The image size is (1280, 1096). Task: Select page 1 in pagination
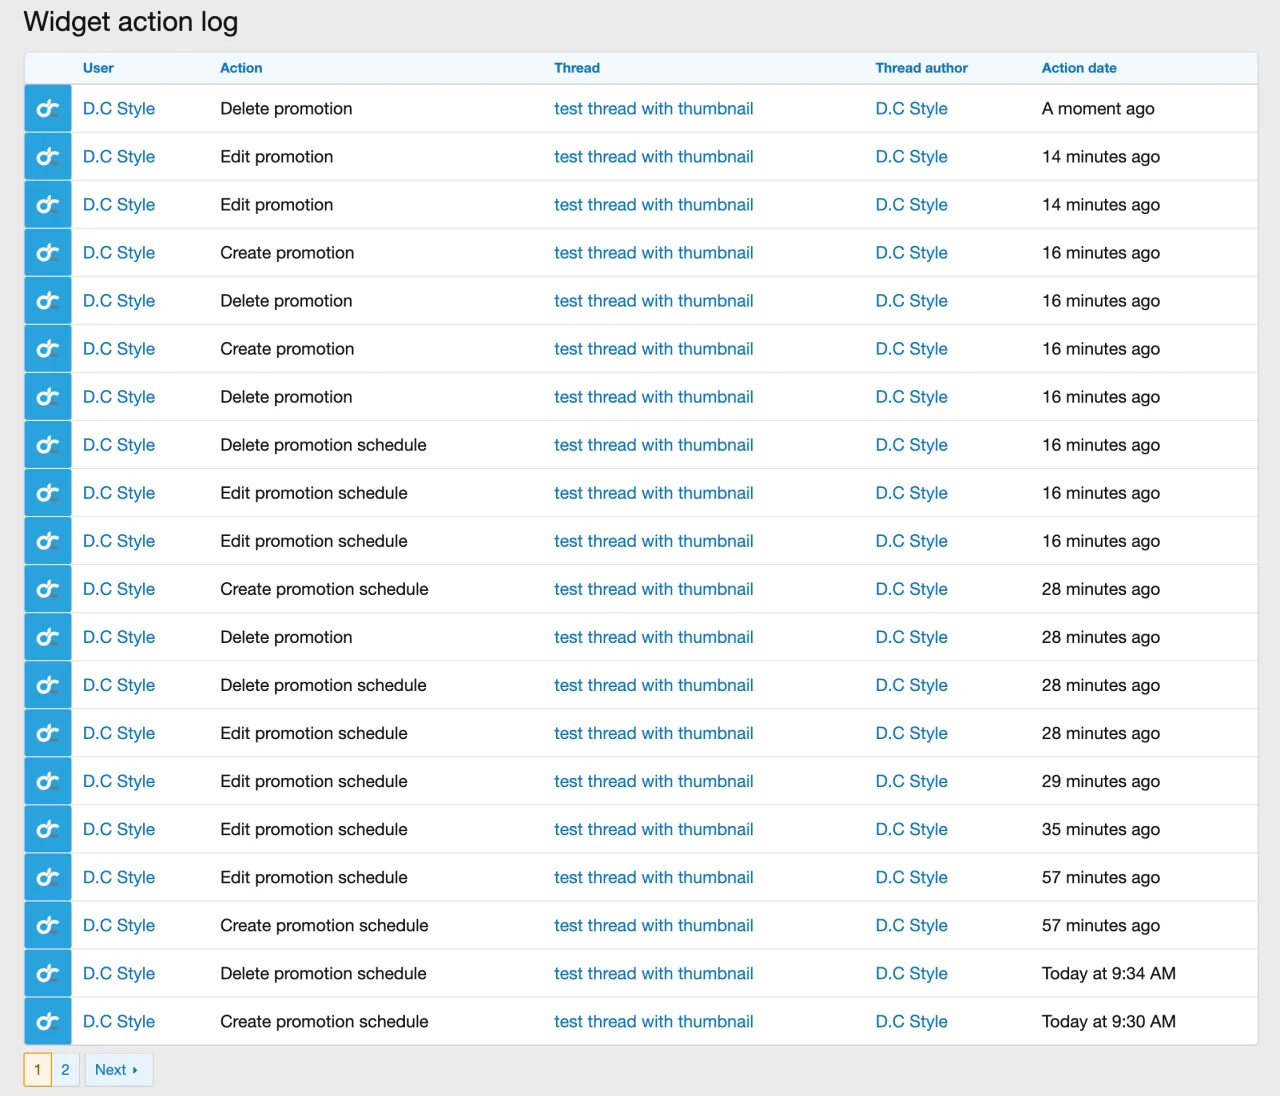pos(38,1069)
